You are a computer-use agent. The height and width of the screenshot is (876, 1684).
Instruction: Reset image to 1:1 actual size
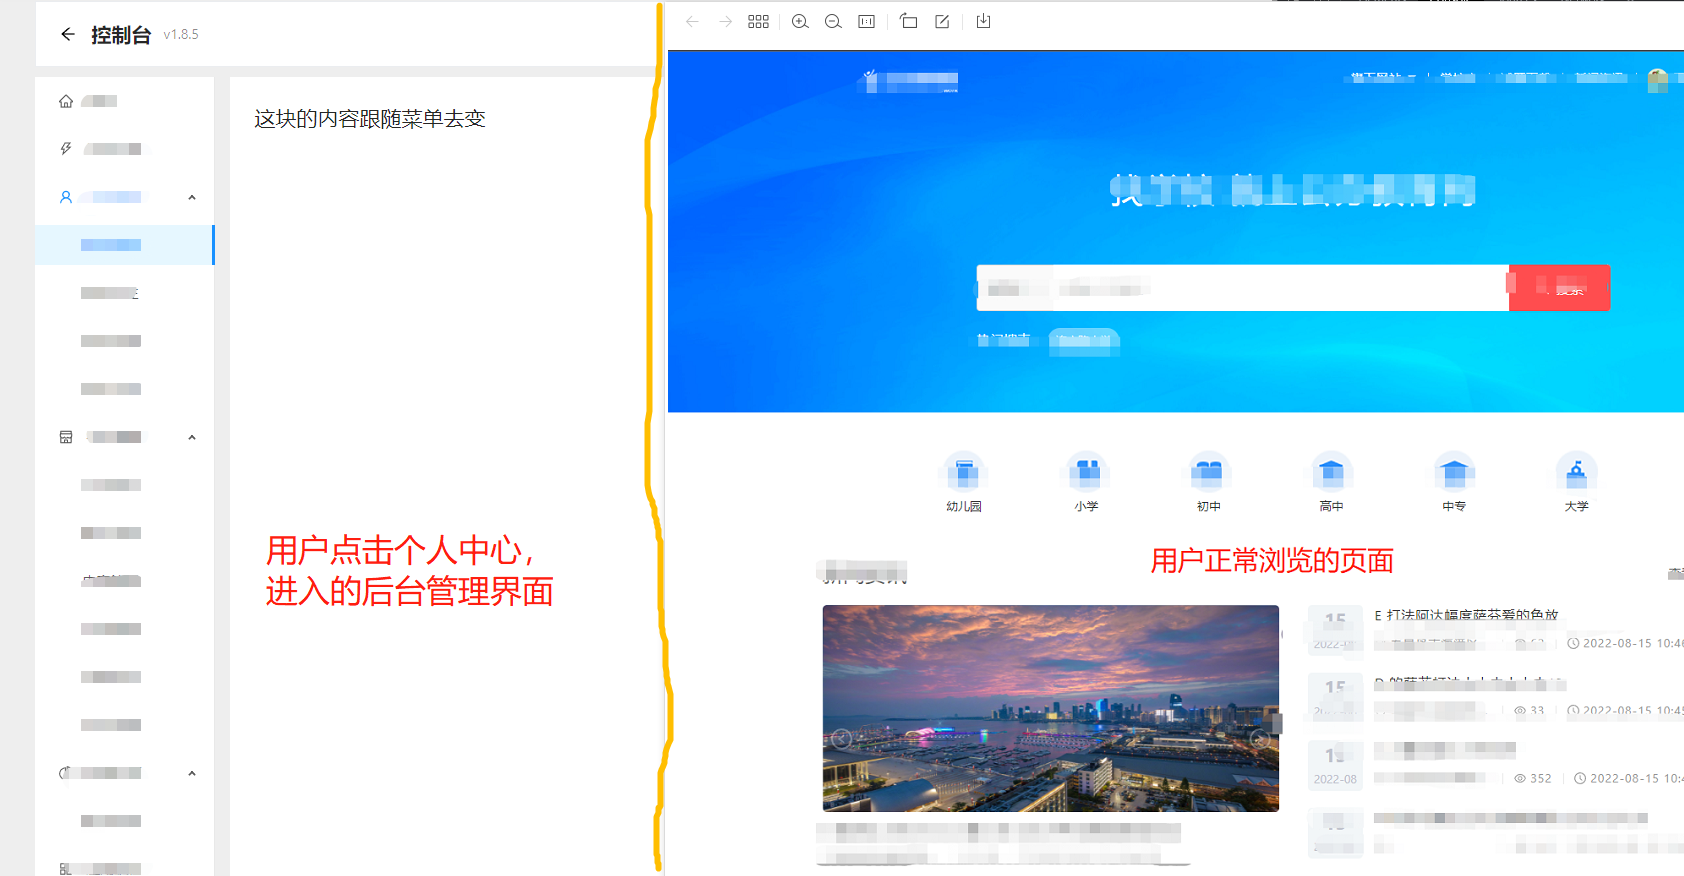(867, 21)
